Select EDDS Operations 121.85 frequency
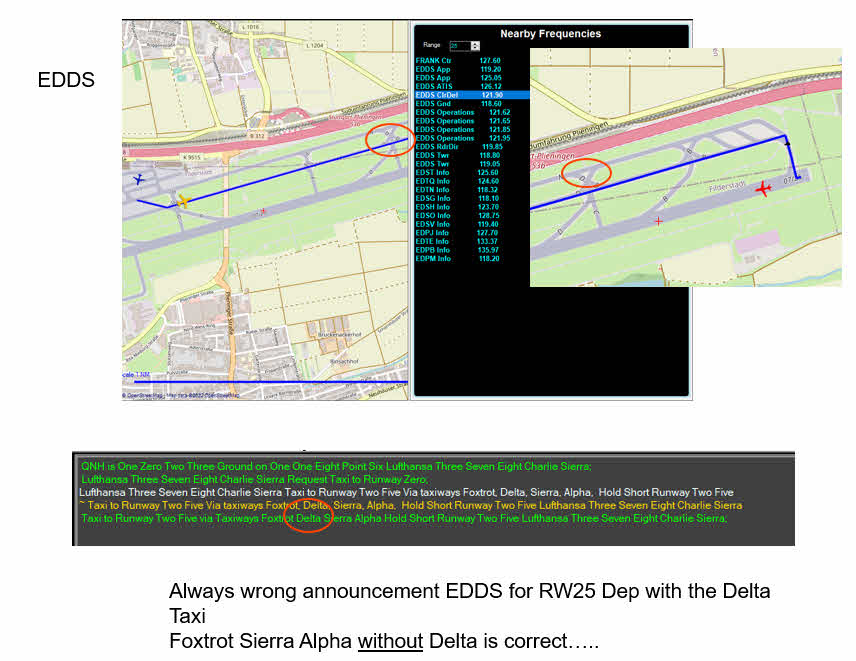The height and width of the screenshot is (661, 856). click(x=463, y=130)
